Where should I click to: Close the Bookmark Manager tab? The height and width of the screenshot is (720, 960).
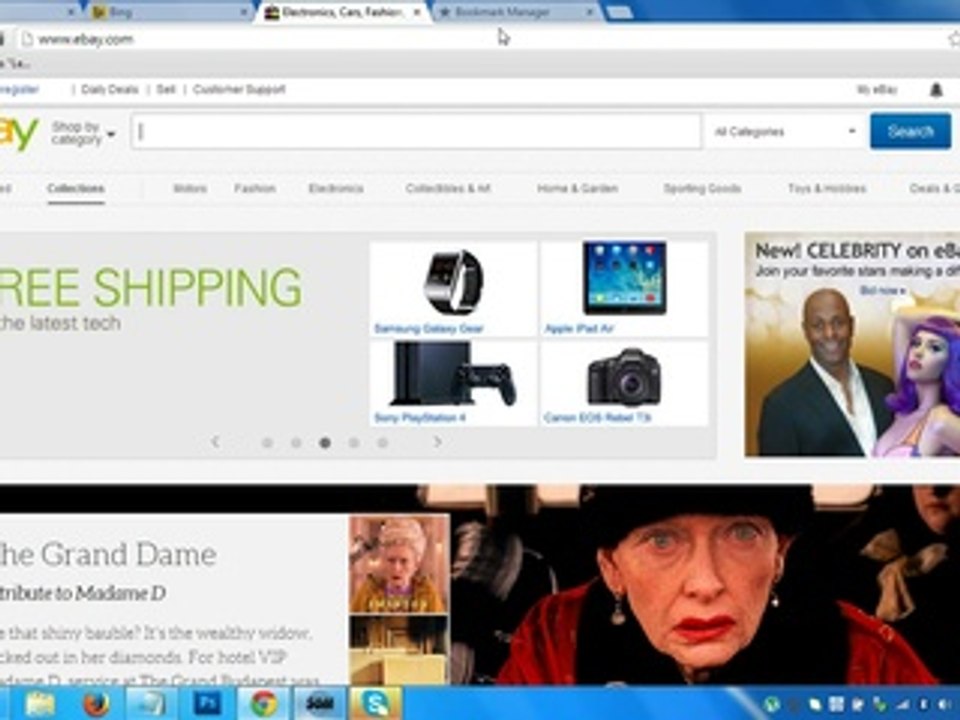590,12
